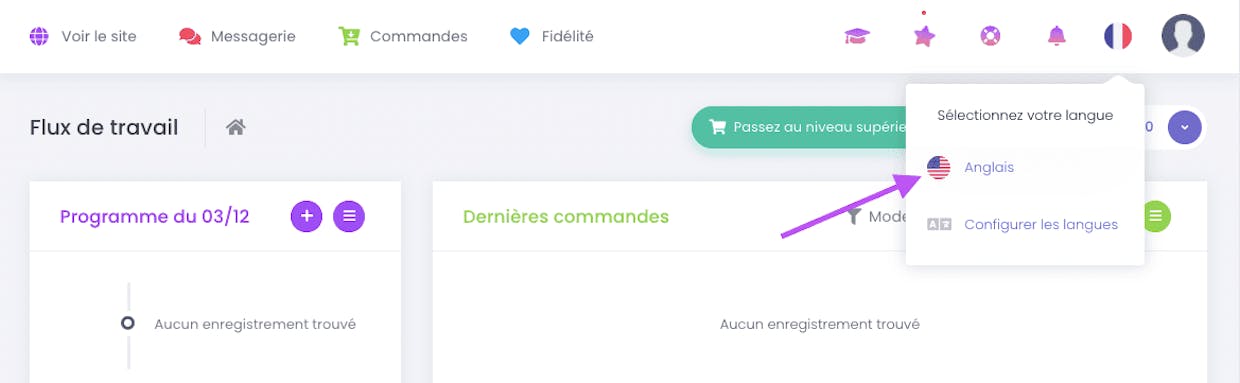Open Voir le site link
Viewport: 1240px width, 383px height.
83,36
